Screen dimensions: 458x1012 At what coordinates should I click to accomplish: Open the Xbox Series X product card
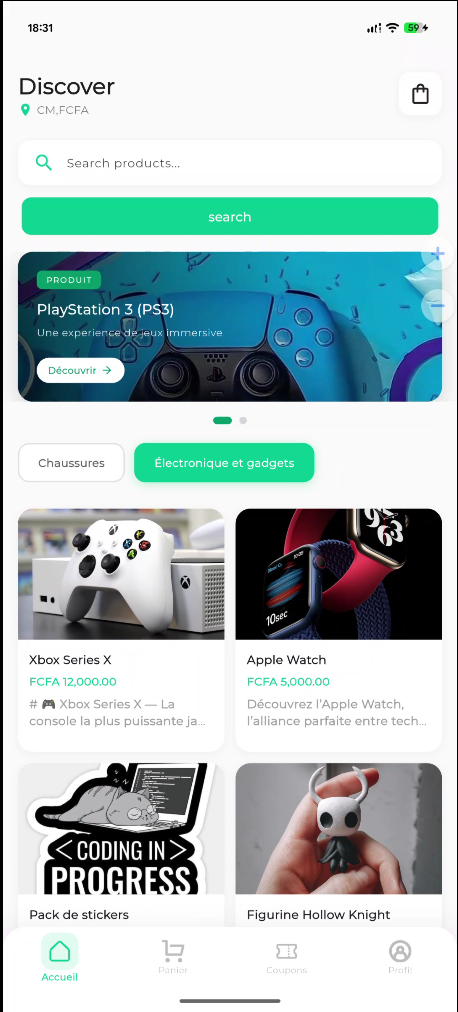(x=121, y=630)
